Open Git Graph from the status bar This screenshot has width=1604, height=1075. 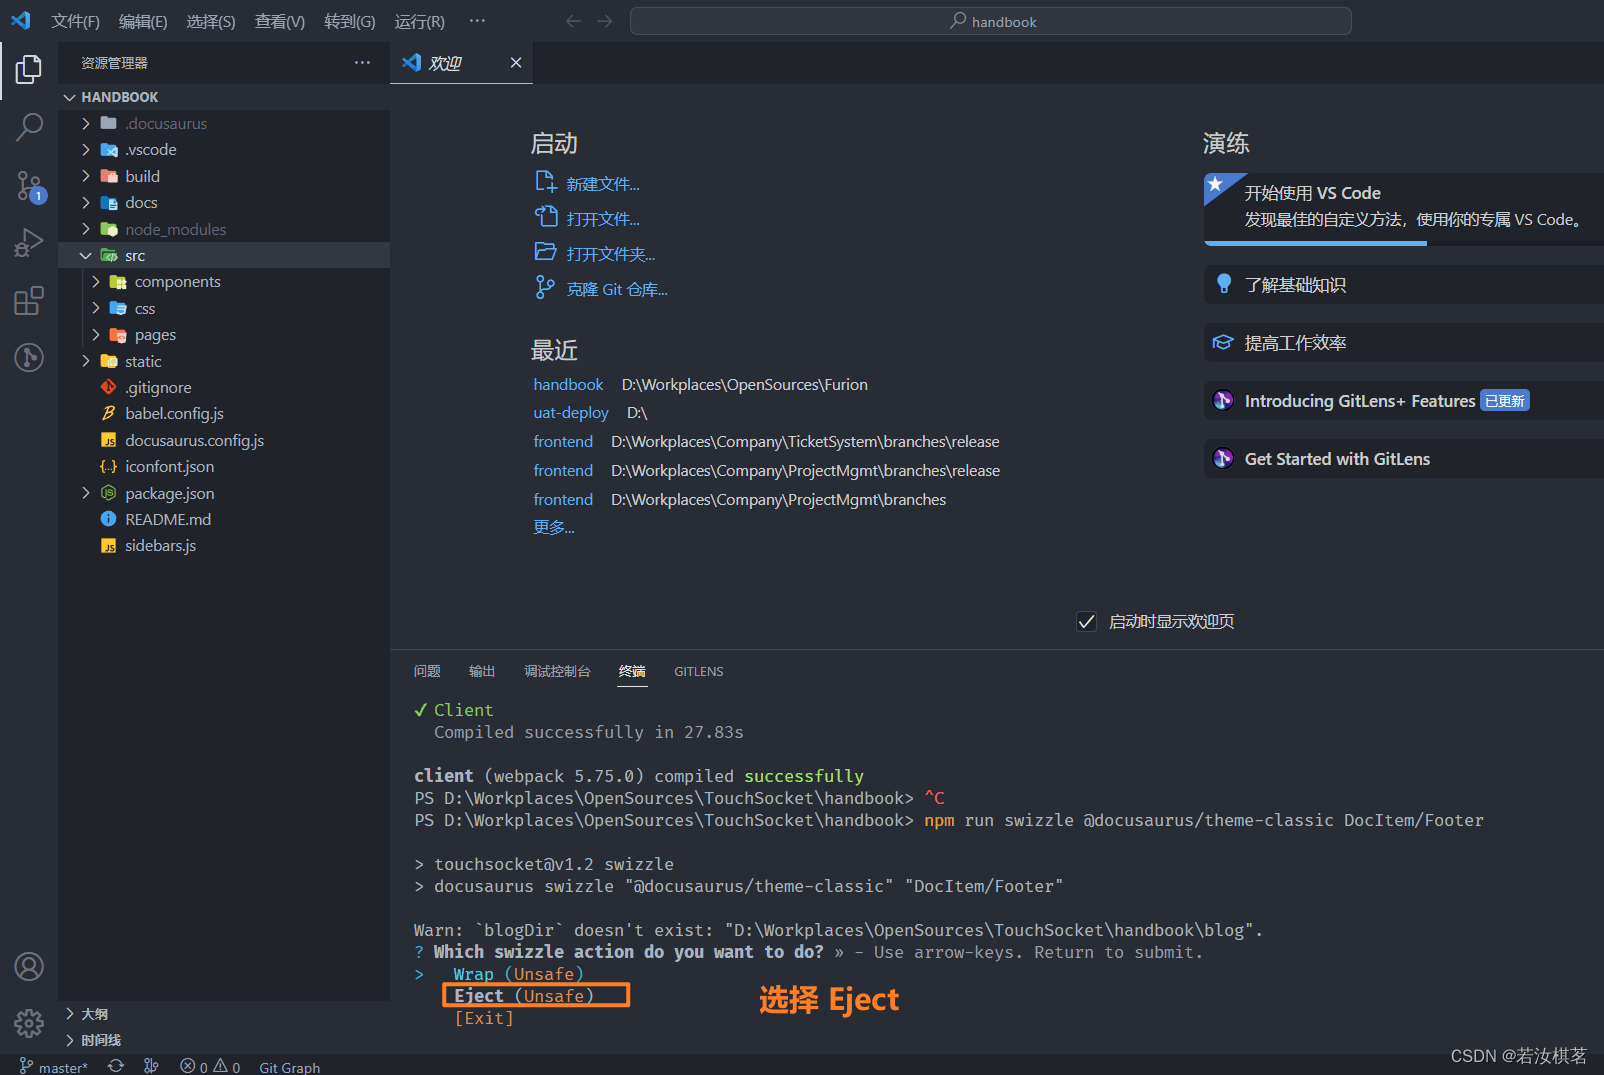tap(288, 1066)
